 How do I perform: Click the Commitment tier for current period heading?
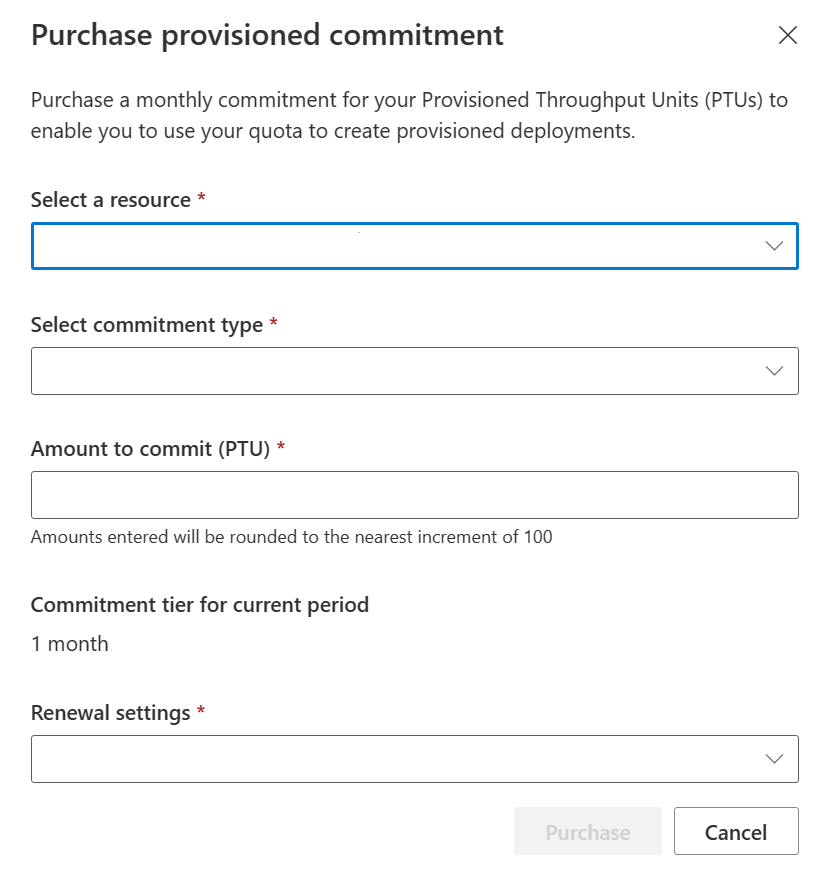(x=200, y=605)
